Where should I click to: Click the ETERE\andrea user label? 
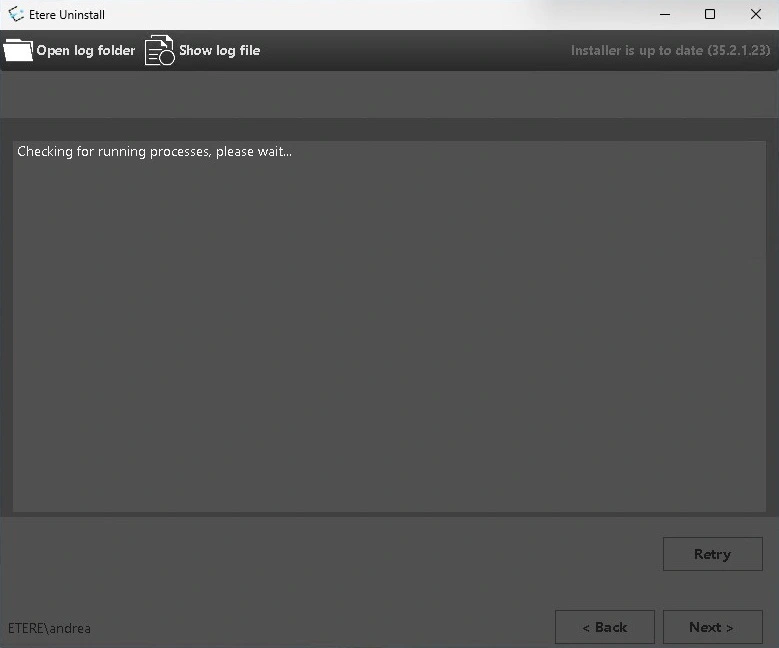(x=49, y=628)
